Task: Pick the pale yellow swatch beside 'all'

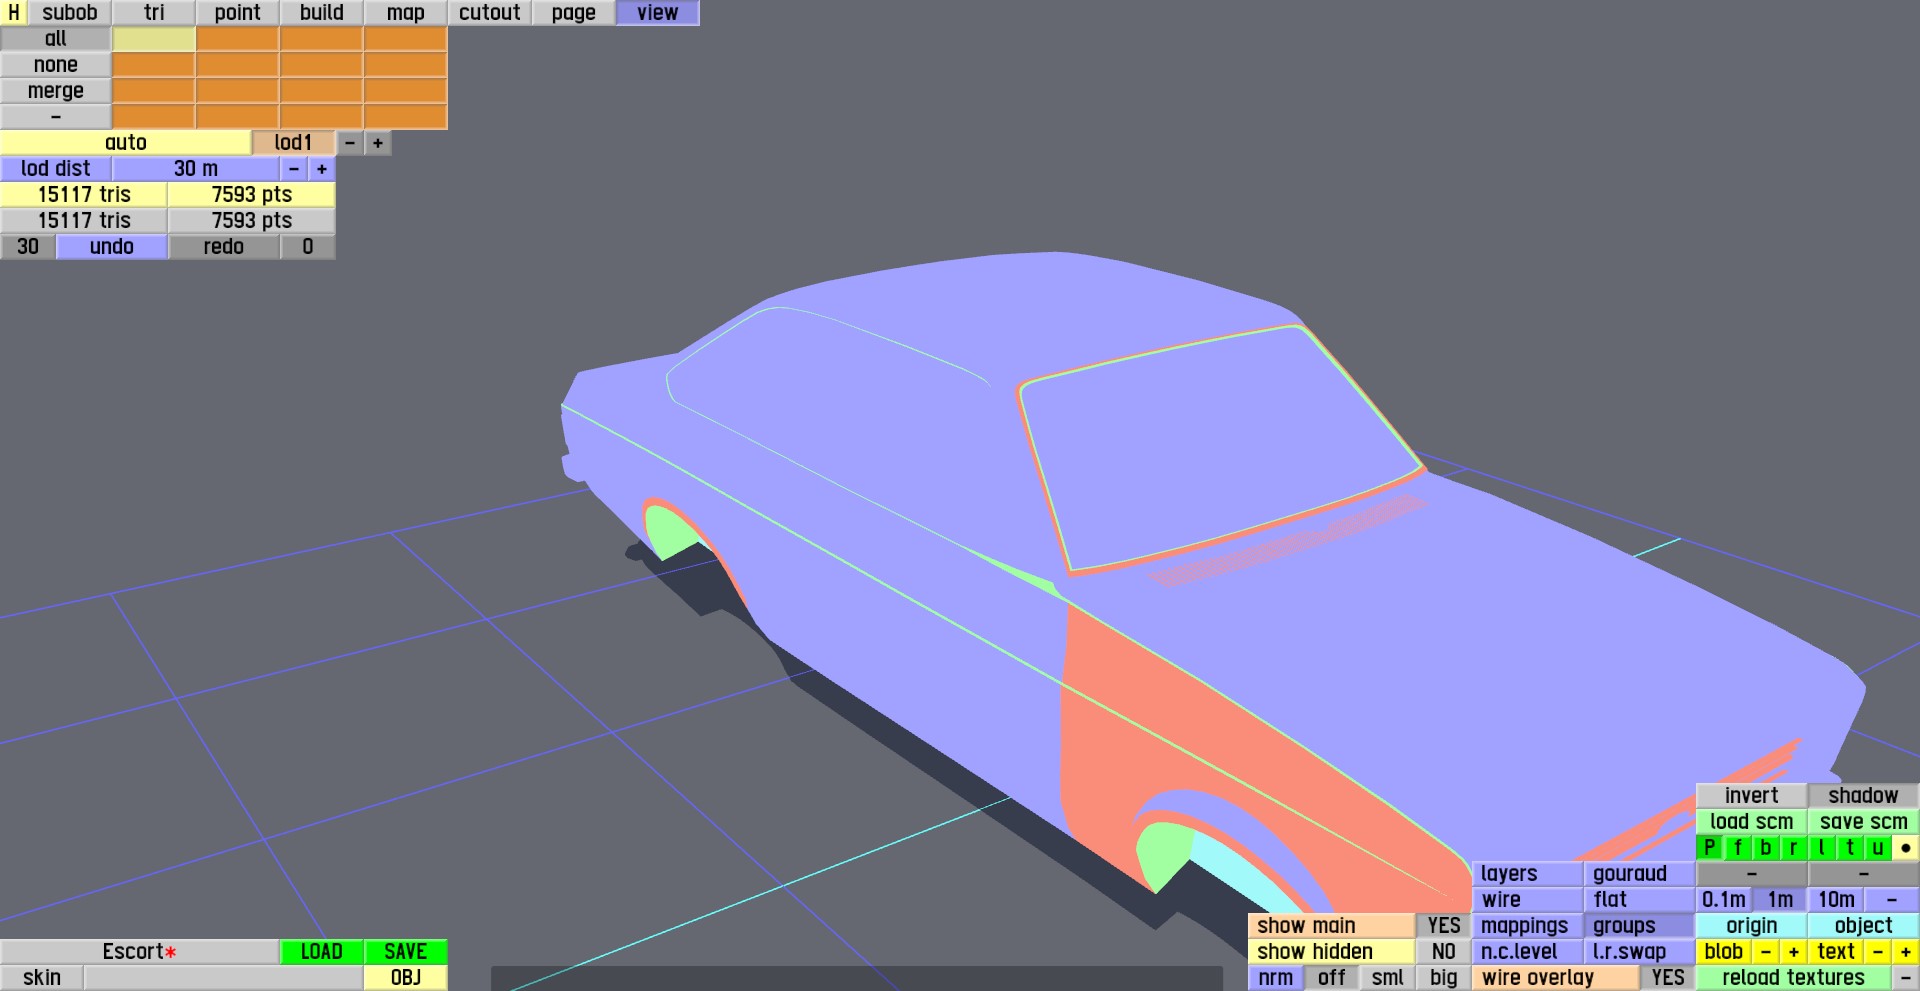Action: tap(154, 39)
